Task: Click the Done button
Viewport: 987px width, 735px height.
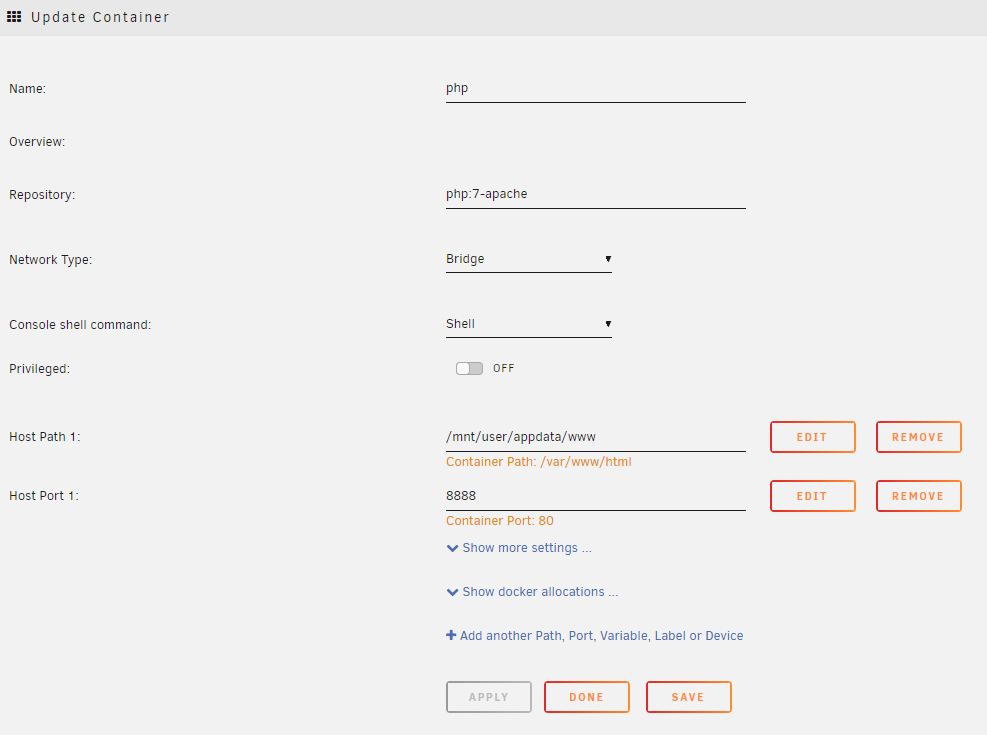Action: 587,697
